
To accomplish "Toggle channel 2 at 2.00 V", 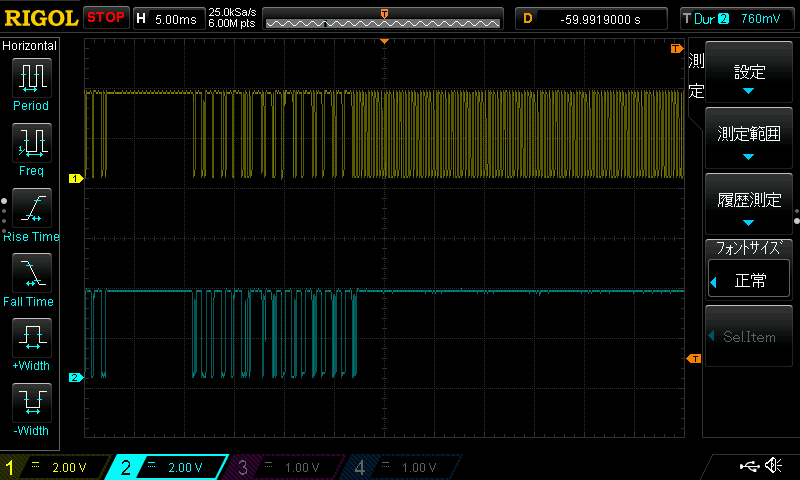I will 168,467.
